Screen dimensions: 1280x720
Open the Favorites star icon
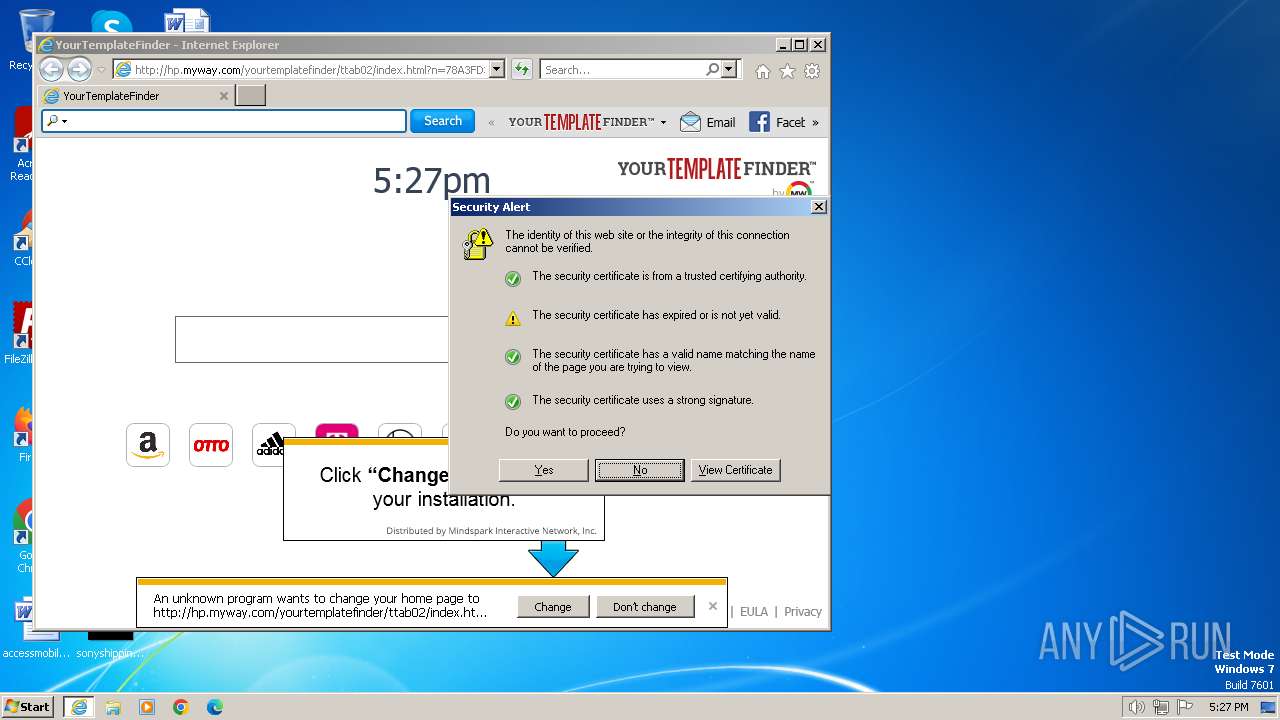point(787,71)
